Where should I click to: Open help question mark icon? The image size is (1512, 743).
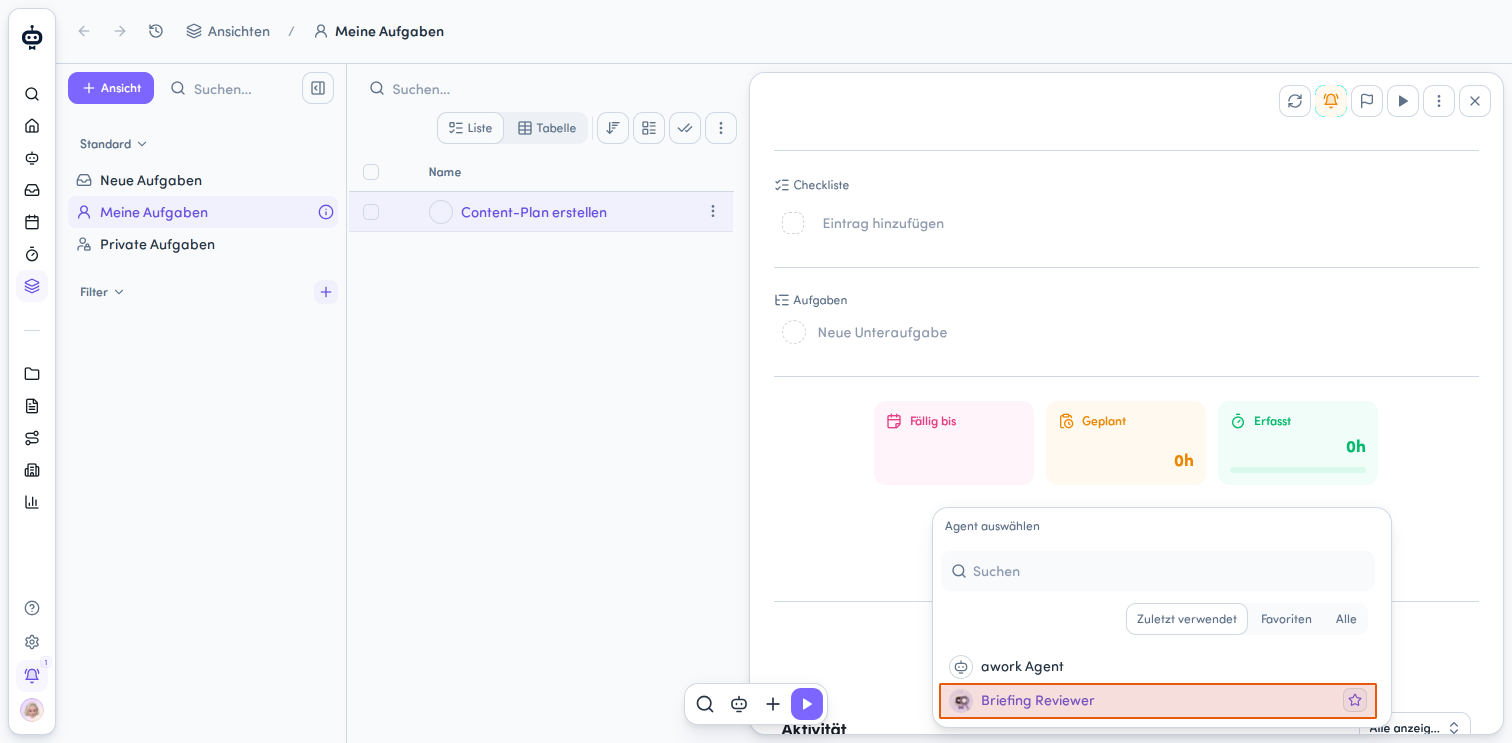tap(32, 608)
